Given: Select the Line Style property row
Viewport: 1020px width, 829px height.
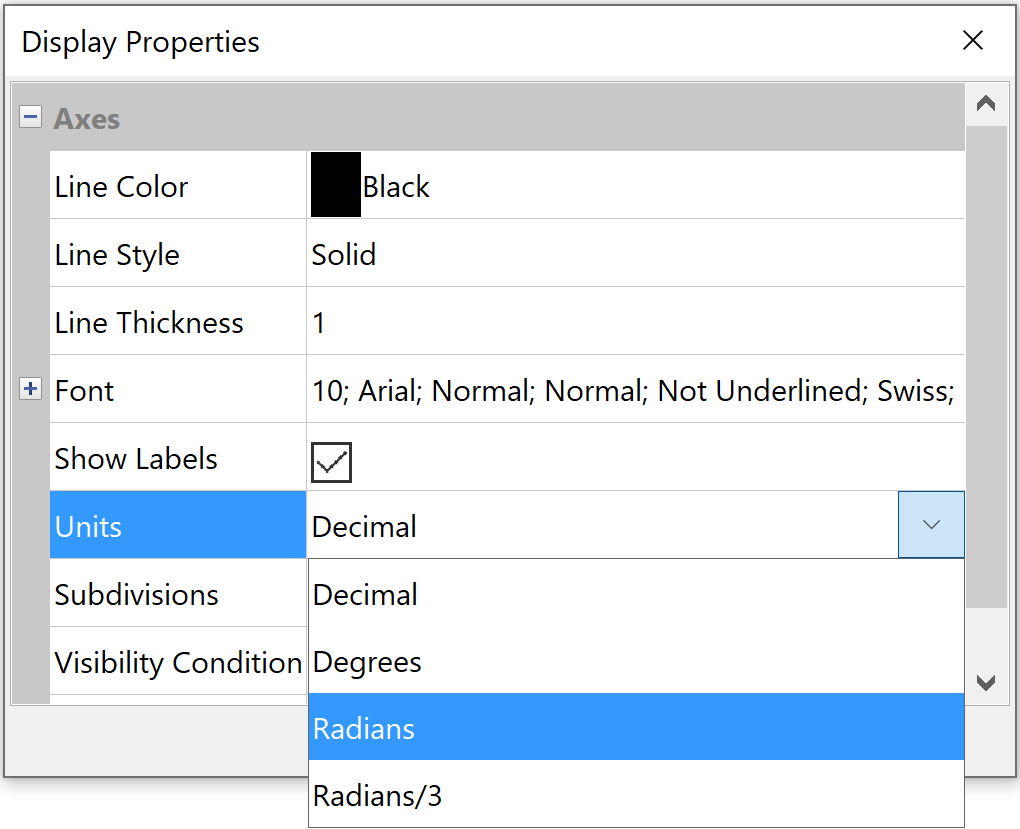Looking at the screenshot, I should click(117, 255).
